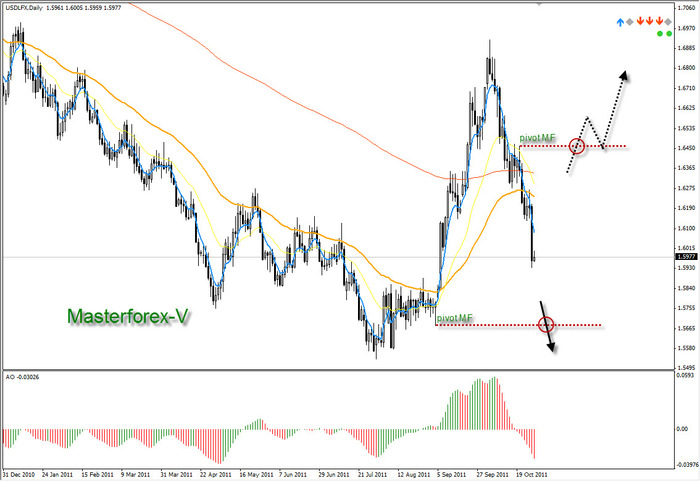
Task: Click the dotted upward arrow tip
Action: 625,73
